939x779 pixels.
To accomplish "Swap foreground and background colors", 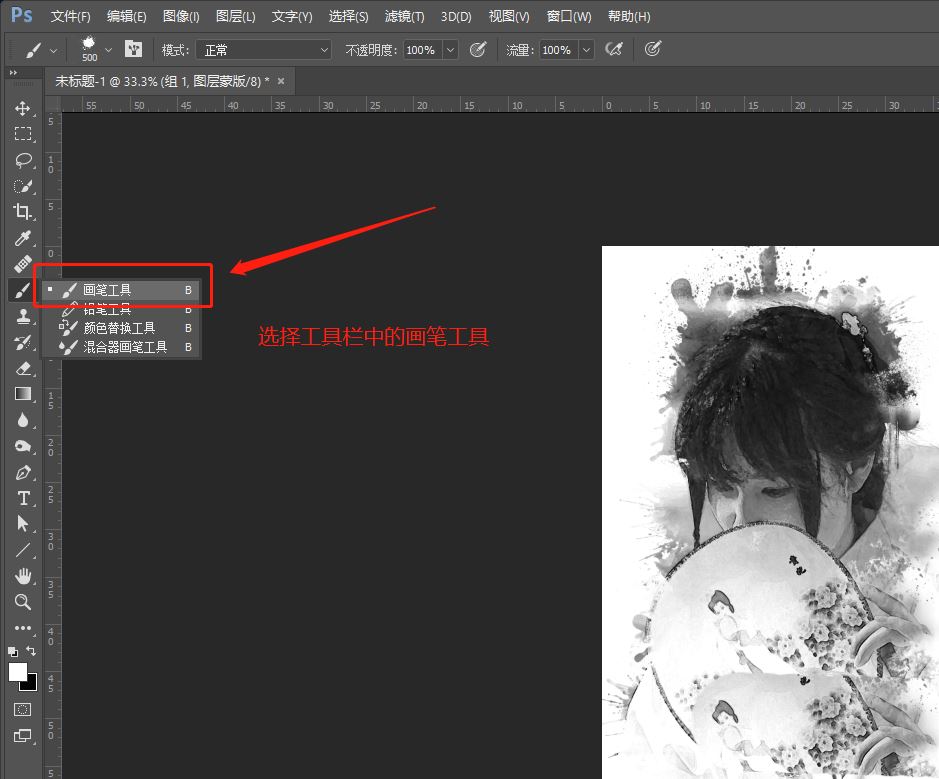I will [31, 651].
